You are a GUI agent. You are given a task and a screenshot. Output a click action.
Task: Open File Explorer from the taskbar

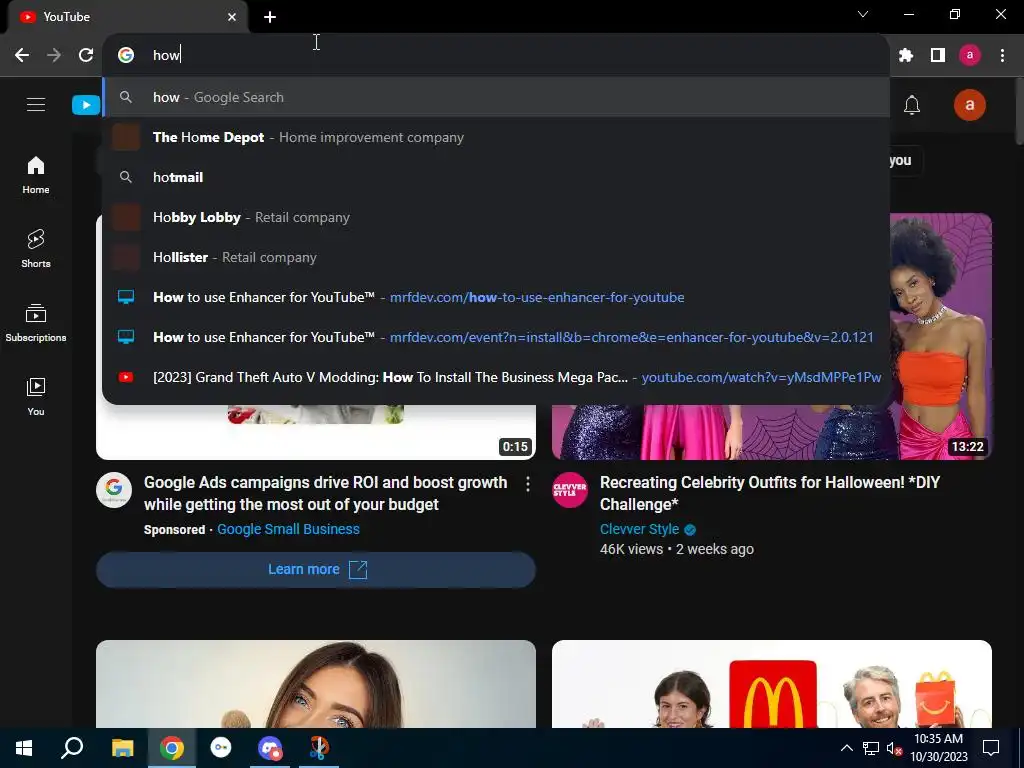[x=122, y=748]
